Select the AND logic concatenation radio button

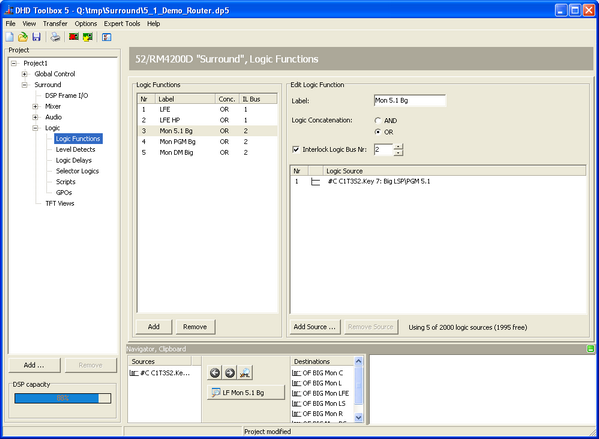click(378, 120)
